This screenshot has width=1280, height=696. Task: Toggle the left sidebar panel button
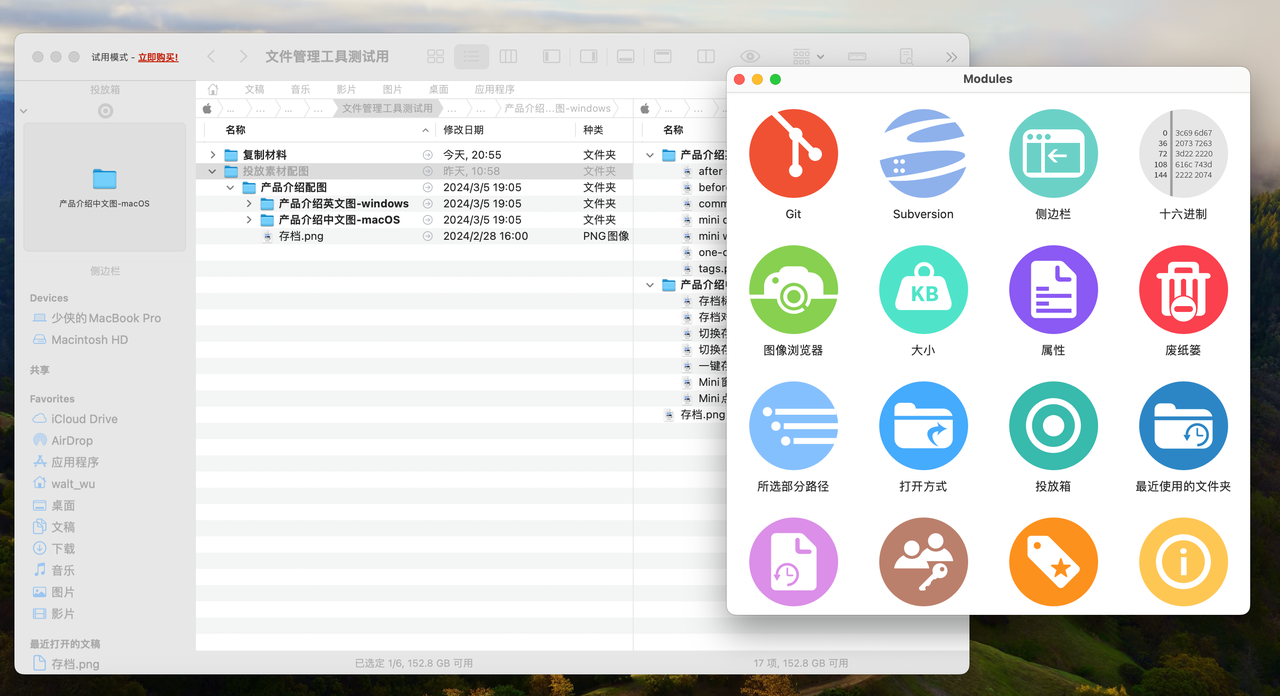click(551, 57)
